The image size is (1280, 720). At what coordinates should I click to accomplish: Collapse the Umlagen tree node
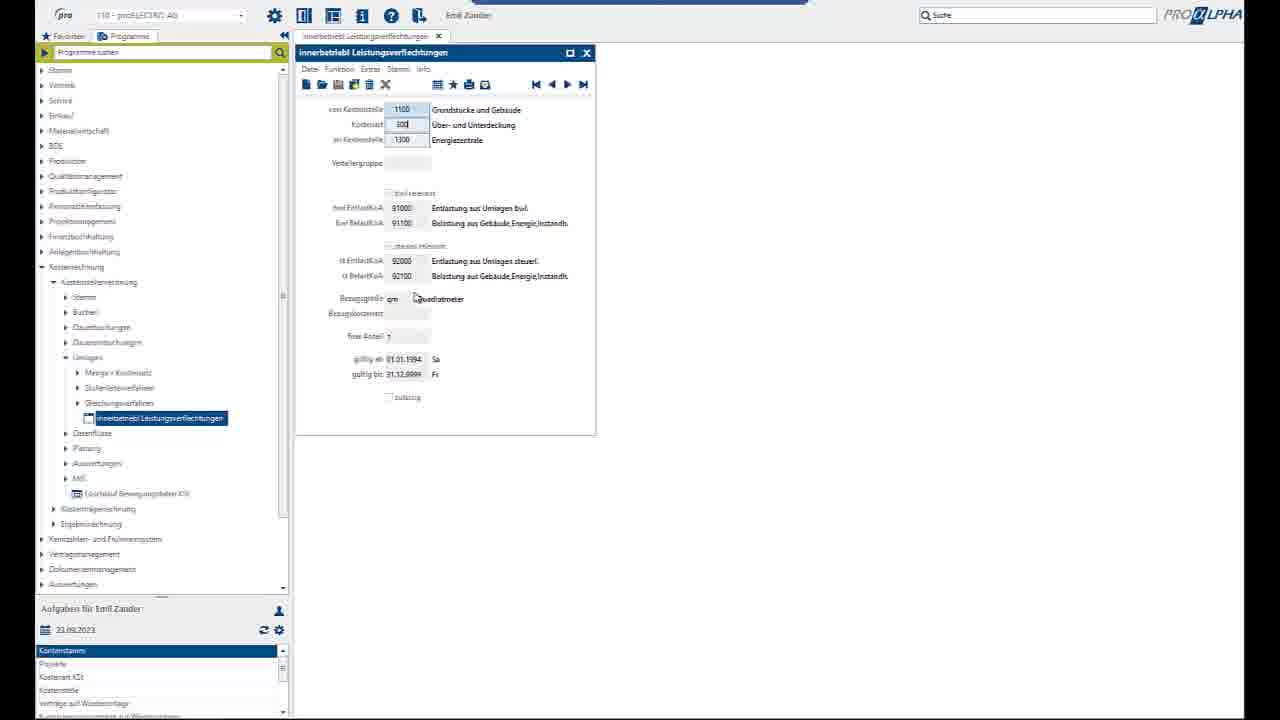(65, 357)
